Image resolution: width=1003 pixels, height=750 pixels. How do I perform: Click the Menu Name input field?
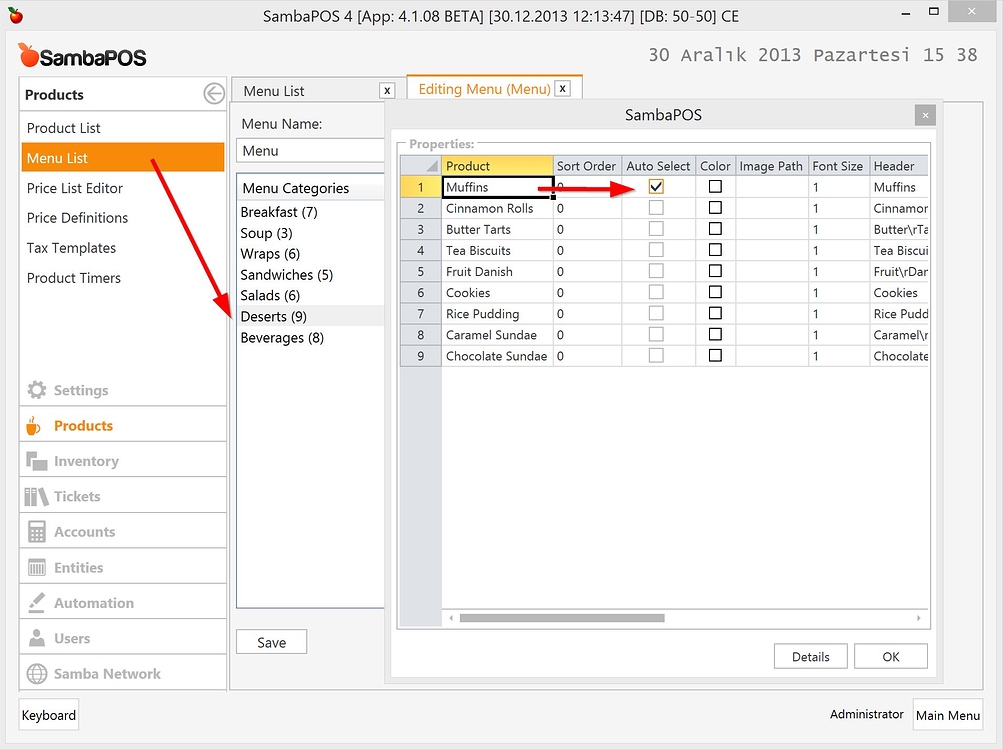tap(311, 151)
